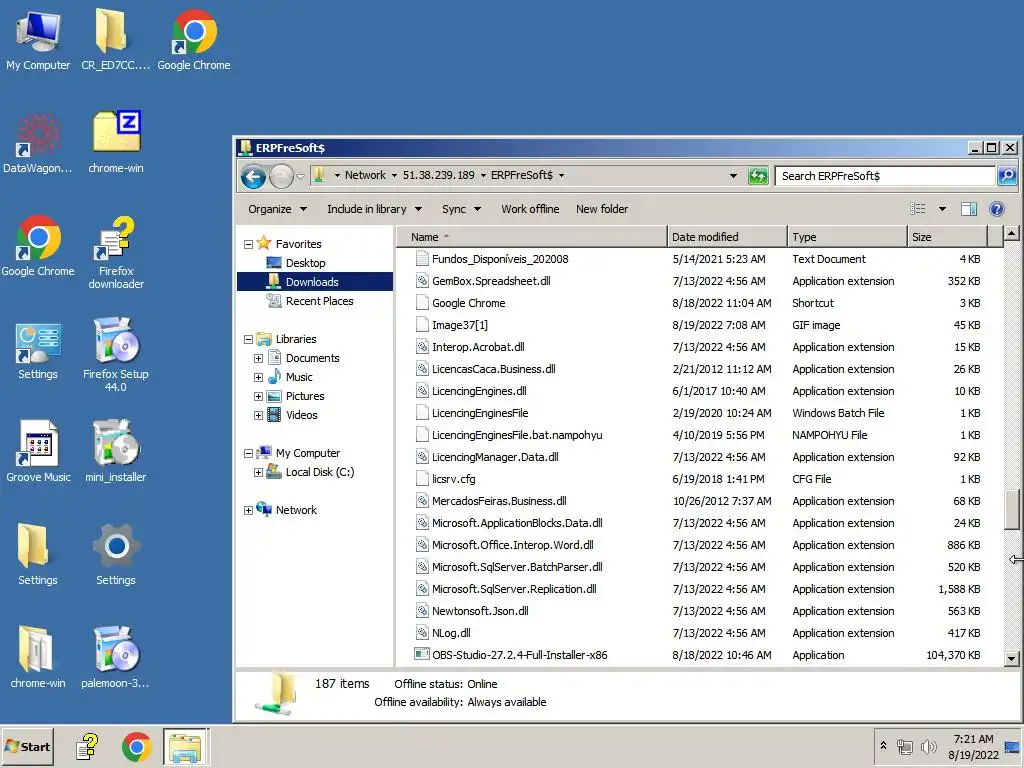Image resolution: width=1024 pixels, height=768 pixels.
Task: Select the palemoon-3 installer desktop icon
Action: [116, 657]
